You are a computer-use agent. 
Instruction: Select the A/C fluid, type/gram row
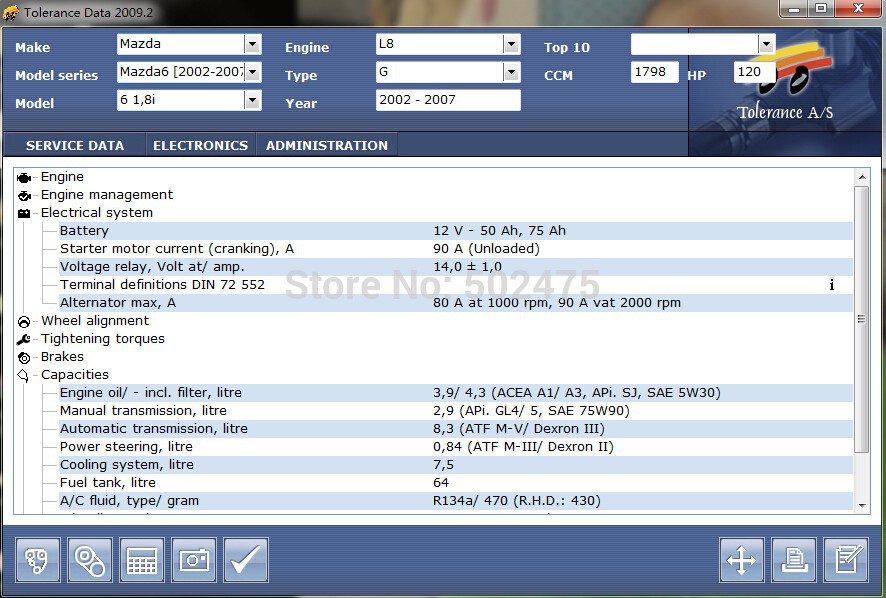[456, 501]
